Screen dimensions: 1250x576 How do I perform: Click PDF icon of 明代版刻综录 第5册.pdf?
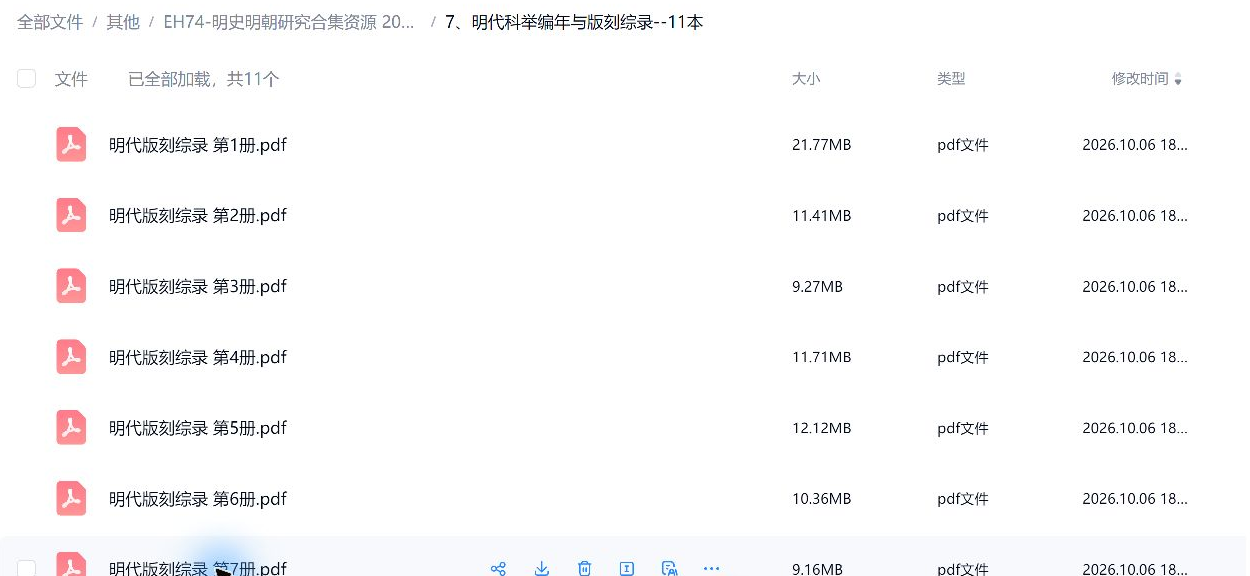pyautogui.click(x=71, y=428)
